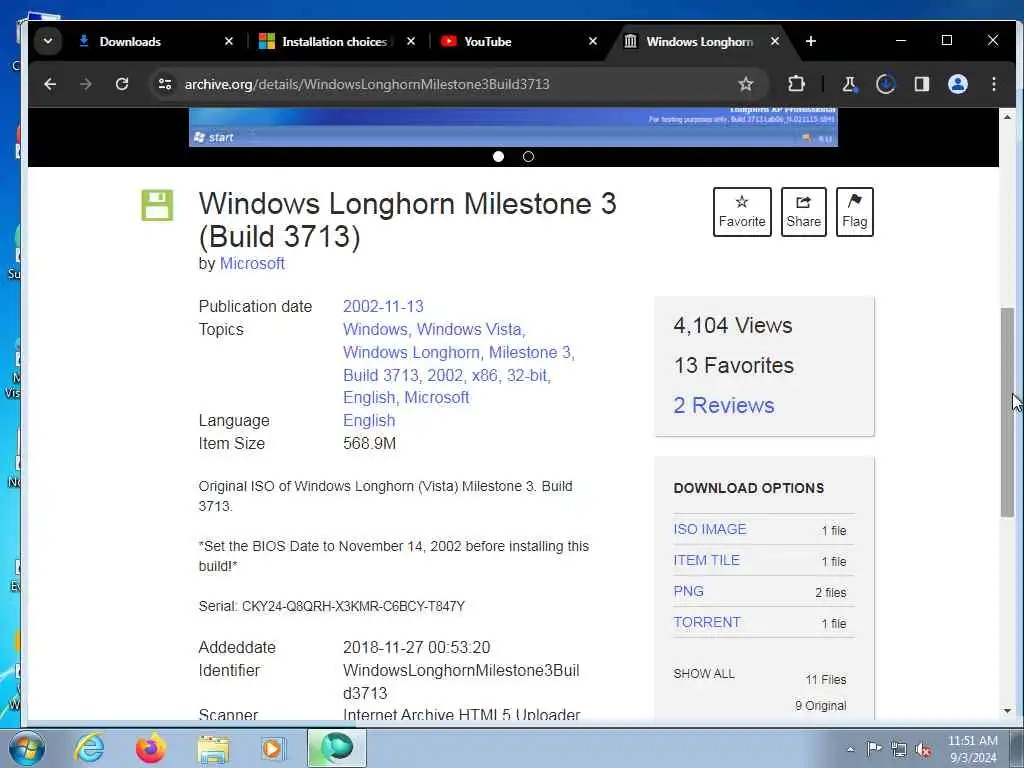Viewport: 1024px width, 768px height.
Task: Open the Extensions puzzle icon
Action: click(x=796, y=84)
